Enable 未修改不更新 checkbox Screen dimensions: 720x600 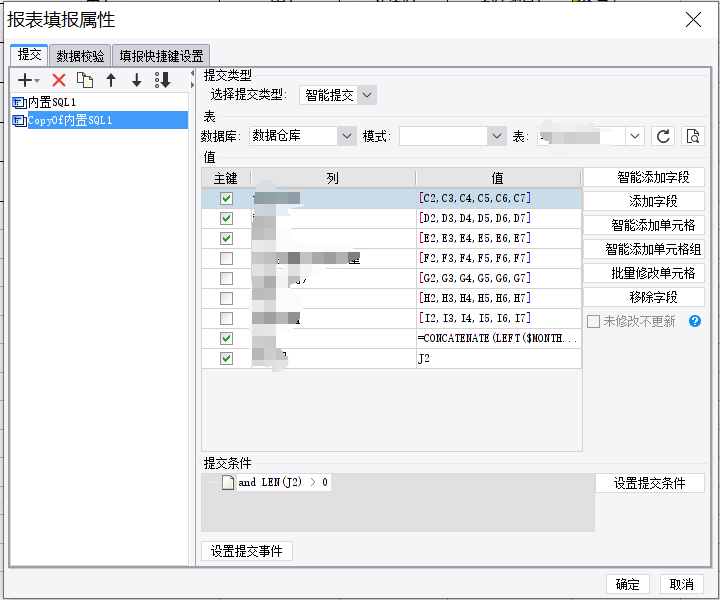pos(593,321)
